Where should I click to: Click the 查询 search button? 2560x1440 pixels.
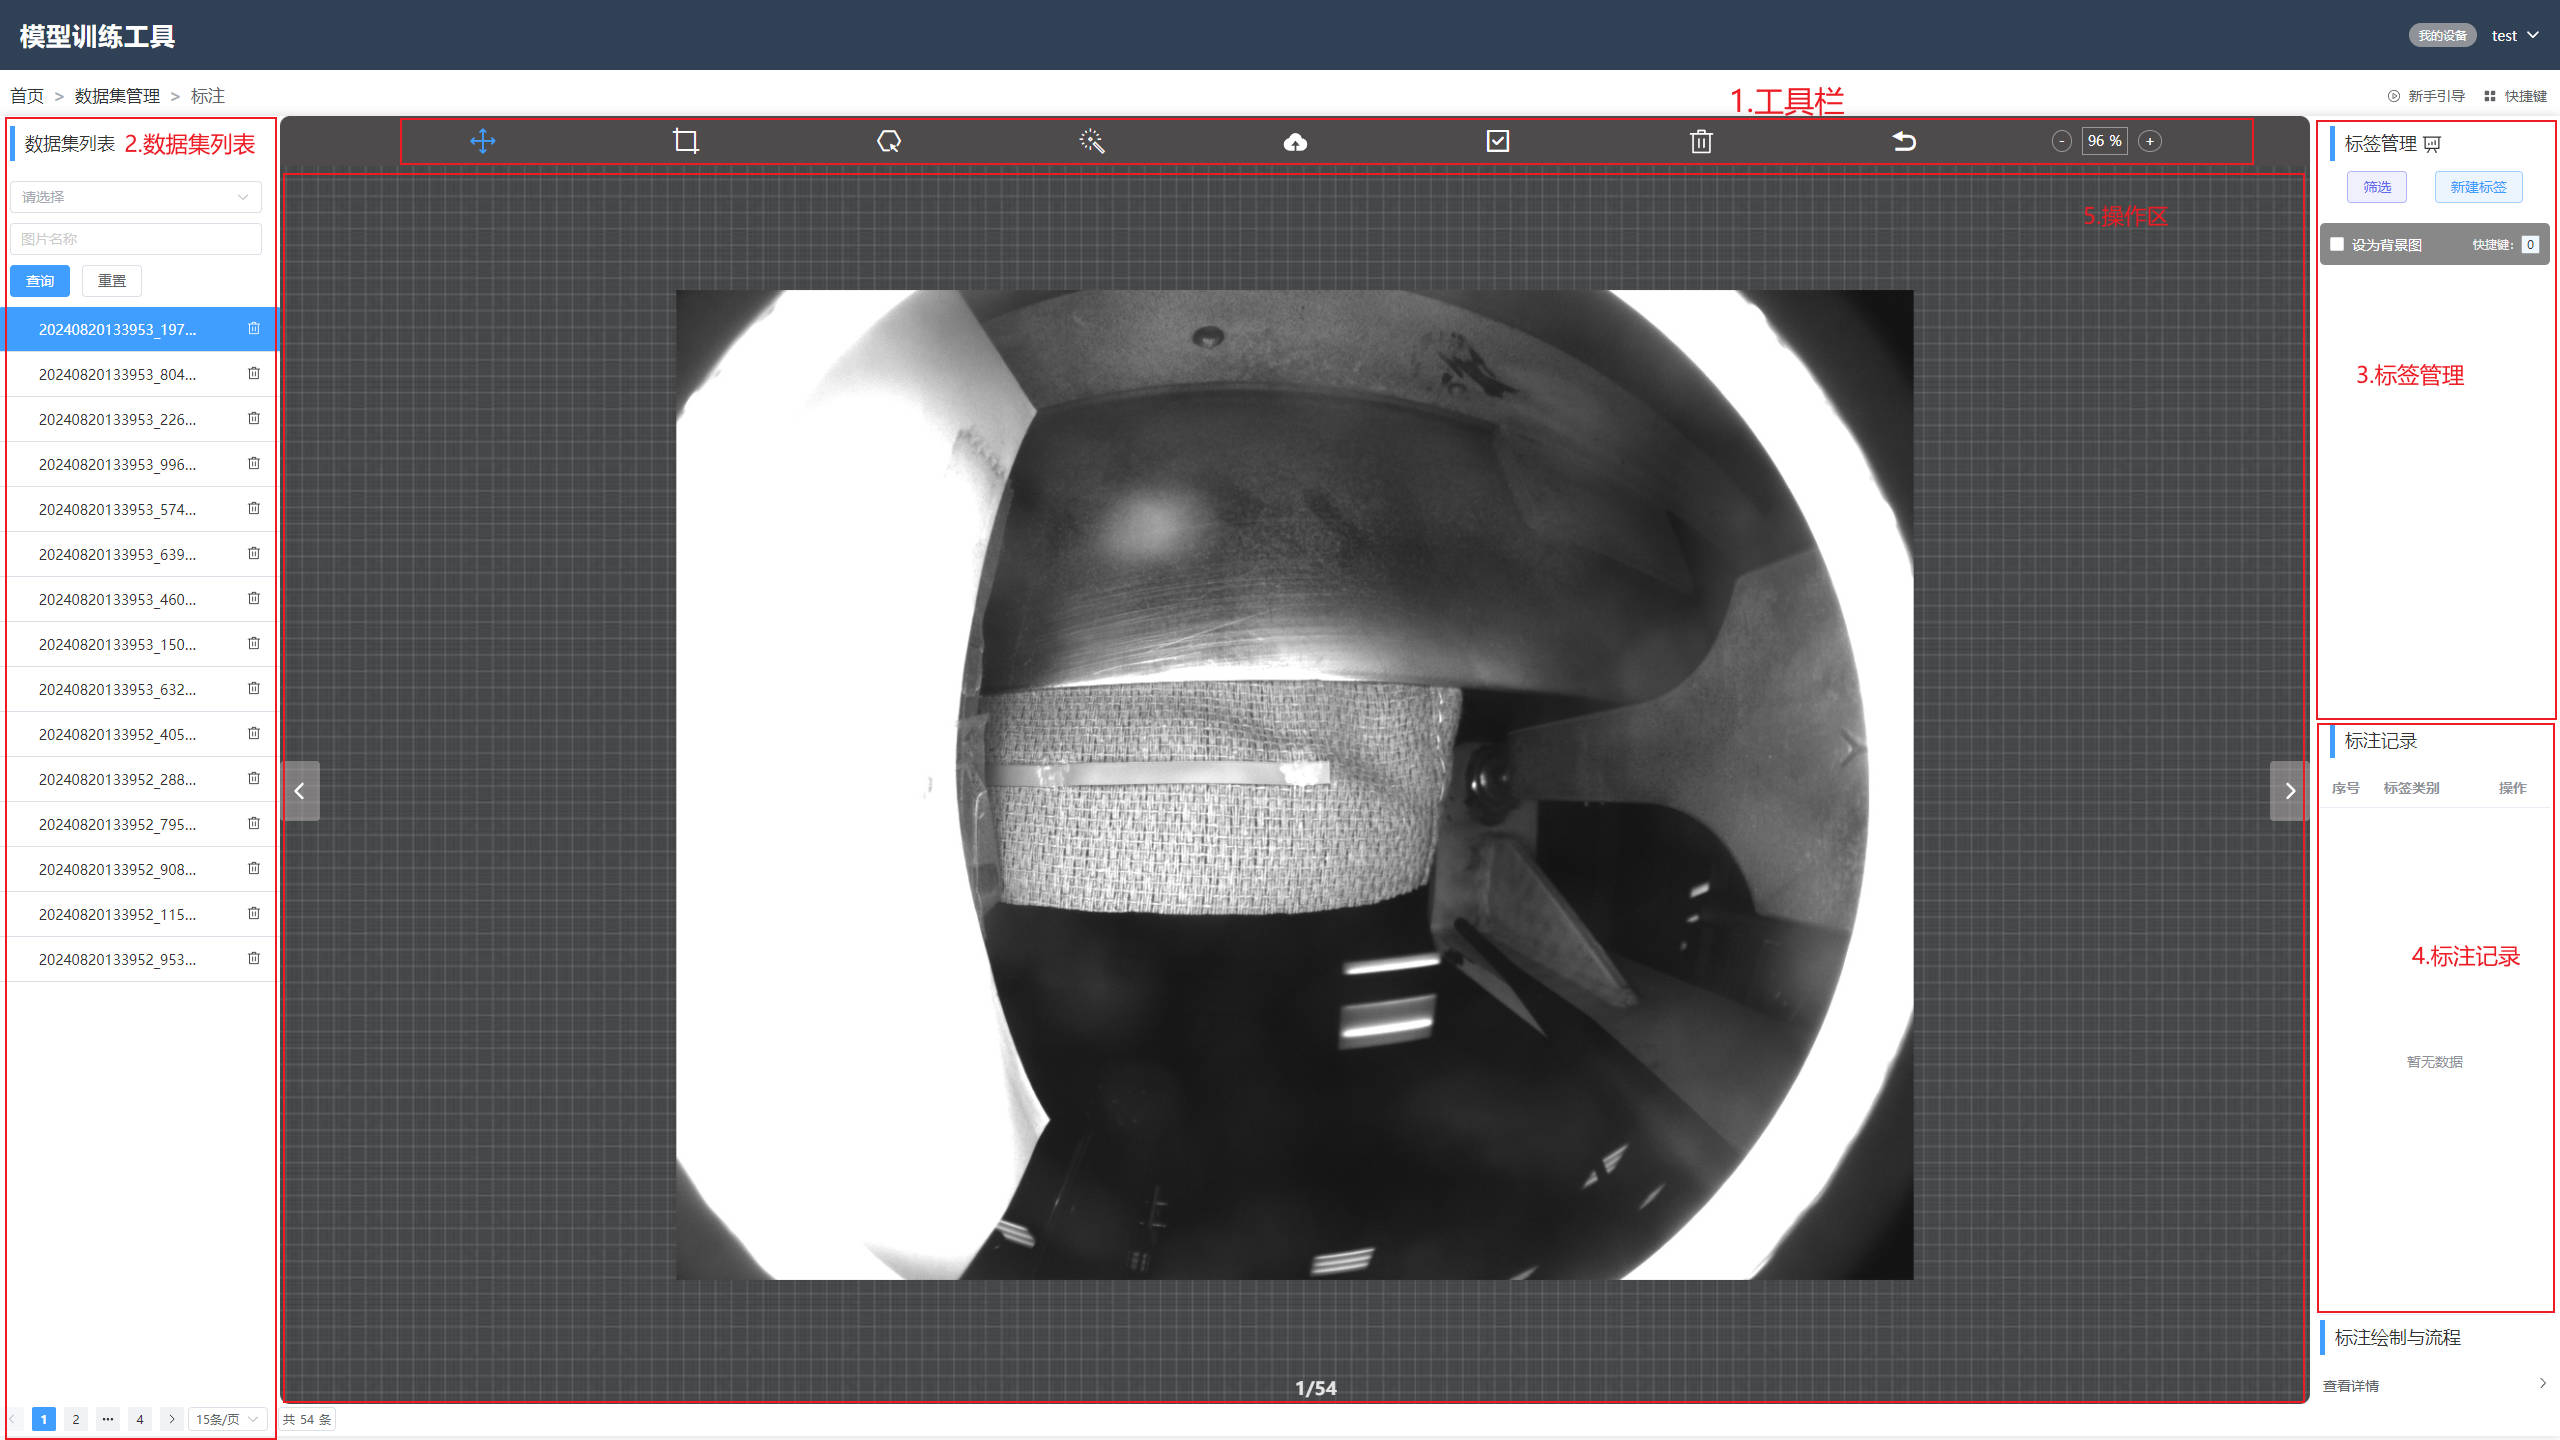[x=40, y=281]
